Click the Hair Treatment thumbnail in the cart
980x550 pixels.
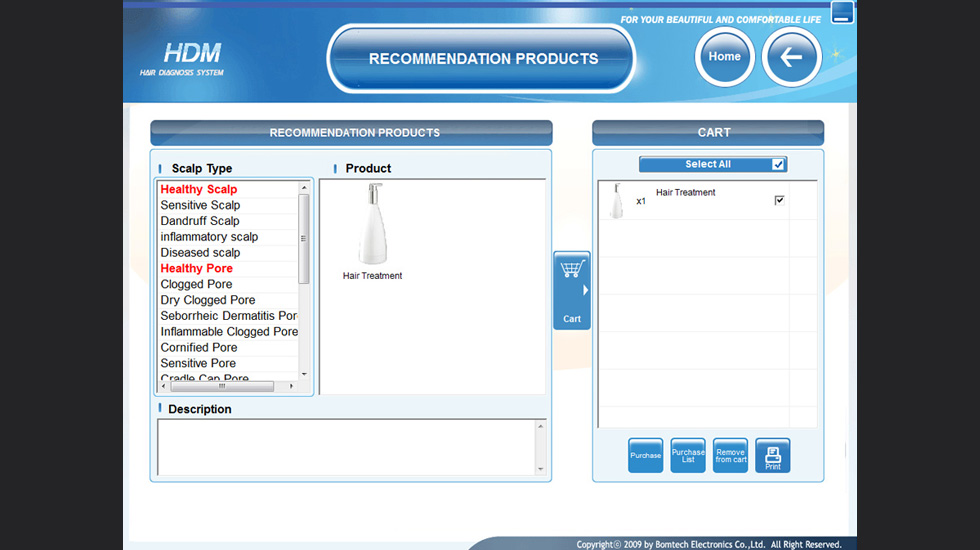click(616, 201)
